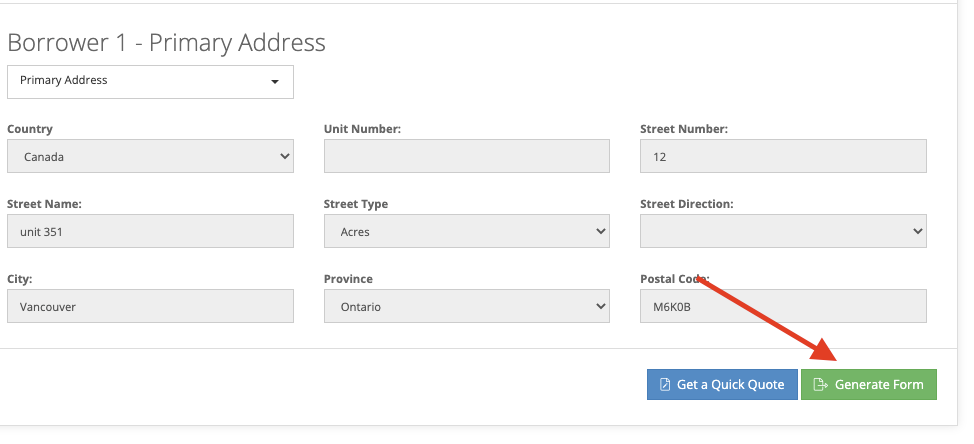Open the Primary Address type dropdown
Image resolution: width=974 pixels, height=444 pixels.
[150, 82]
